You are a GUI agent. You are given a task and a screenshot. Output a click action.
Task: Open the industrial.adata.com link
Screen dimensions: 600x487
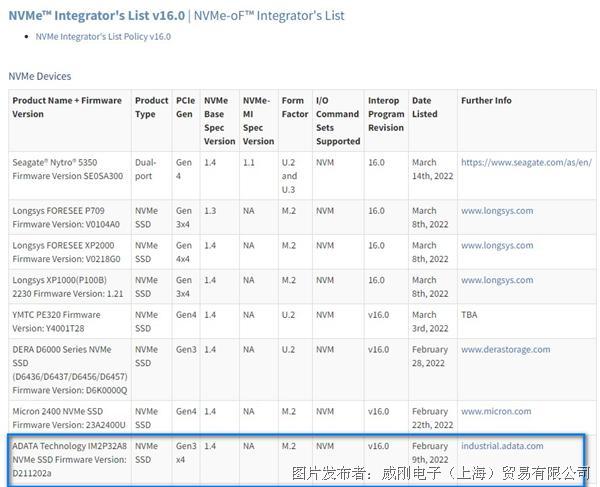tap(502, 446)
